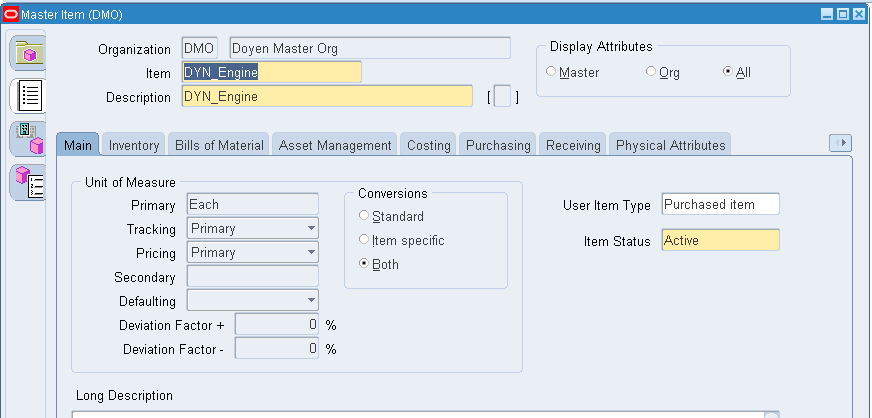Open the Tracking dropdown
872x418 pixels.
253,228
